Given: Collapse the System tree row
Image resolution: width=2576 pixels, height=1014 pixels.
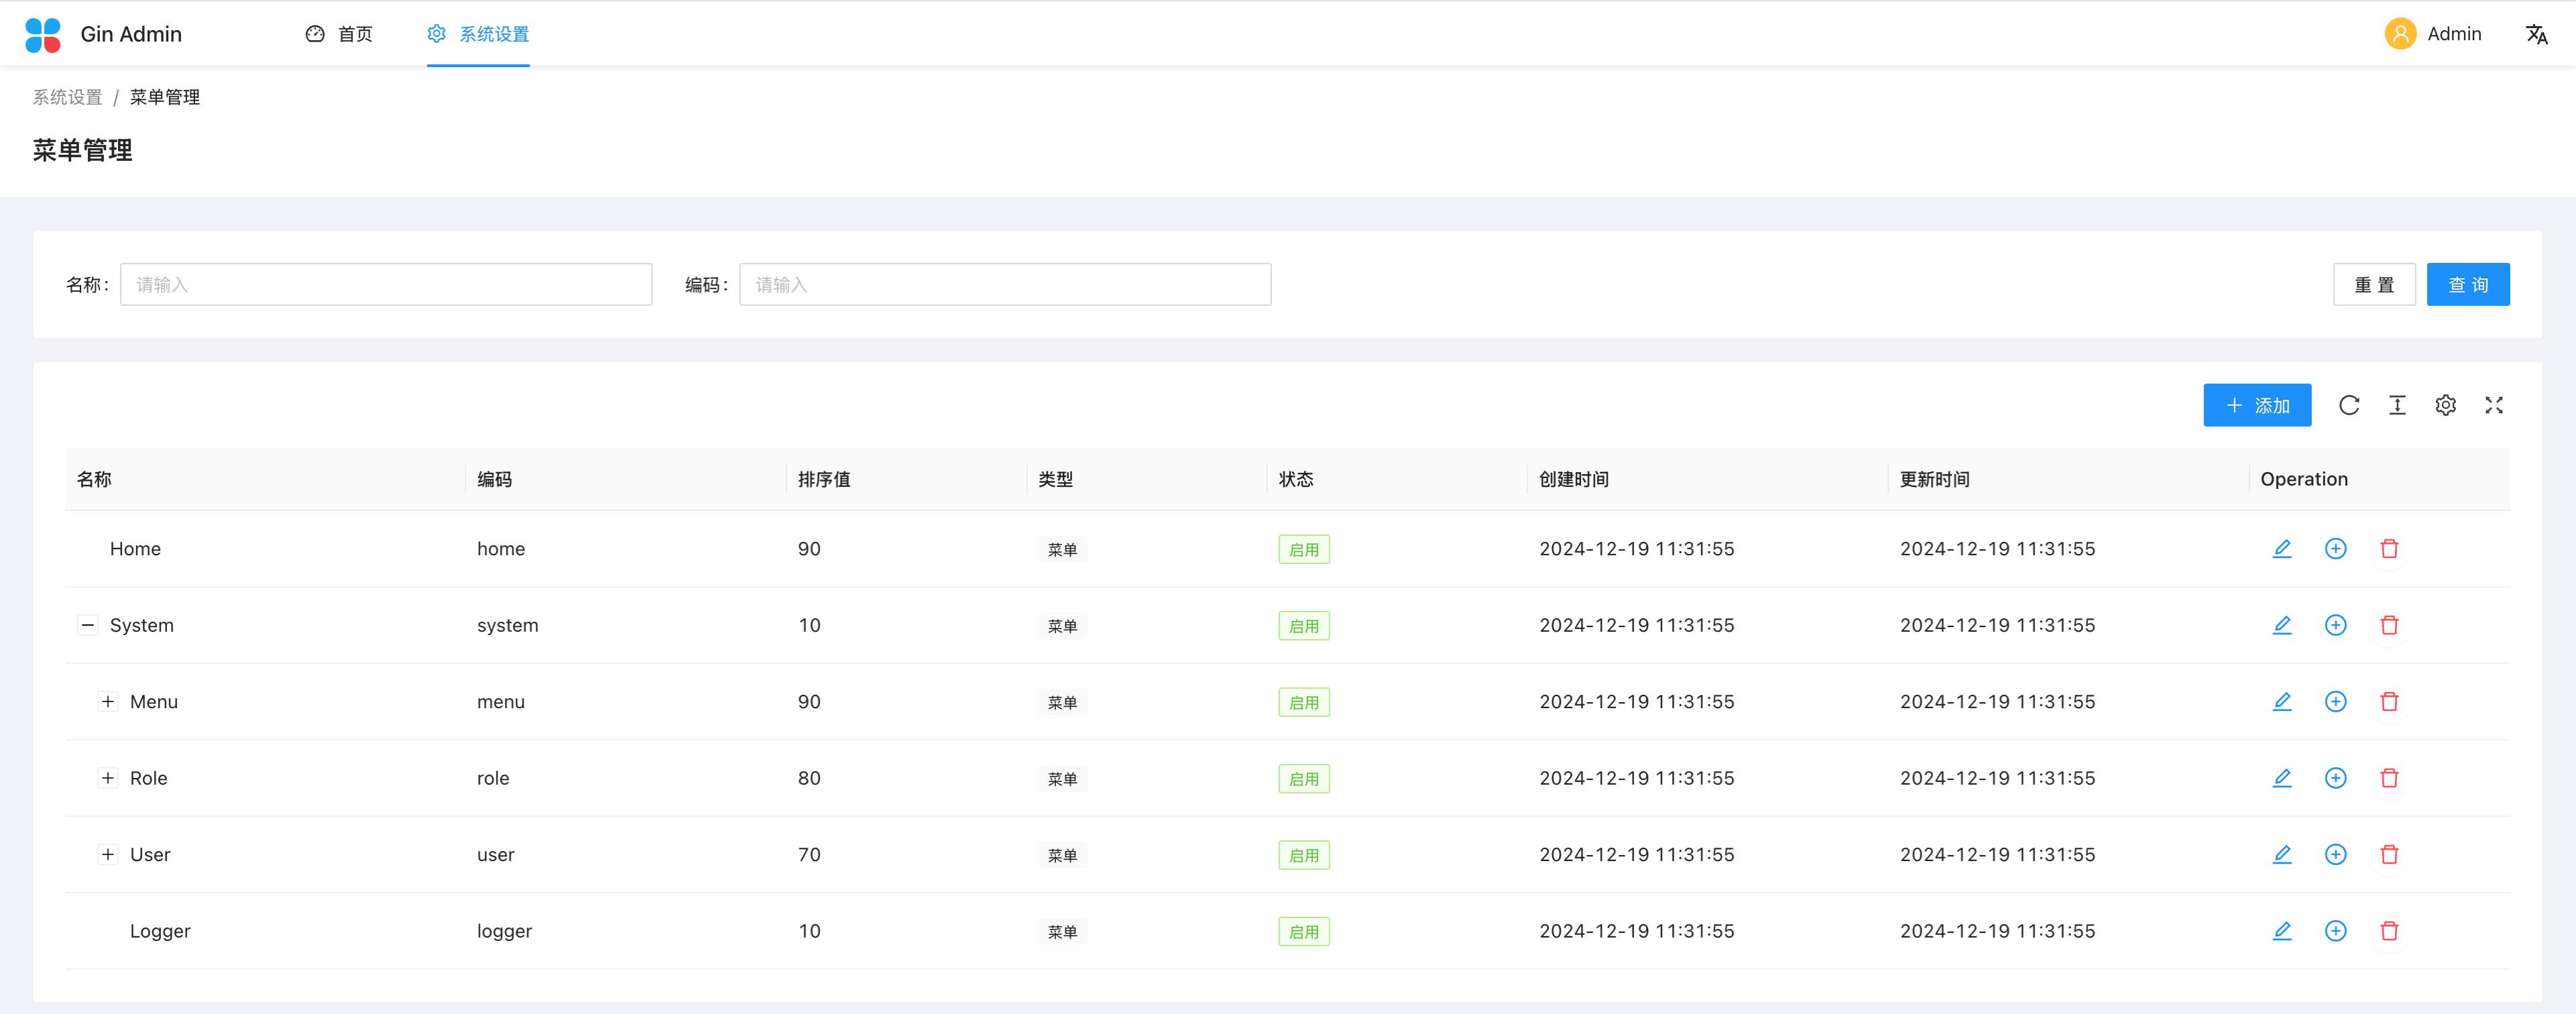Looking at the screenshot, I should pyautogui.click(x=88, y=625).
